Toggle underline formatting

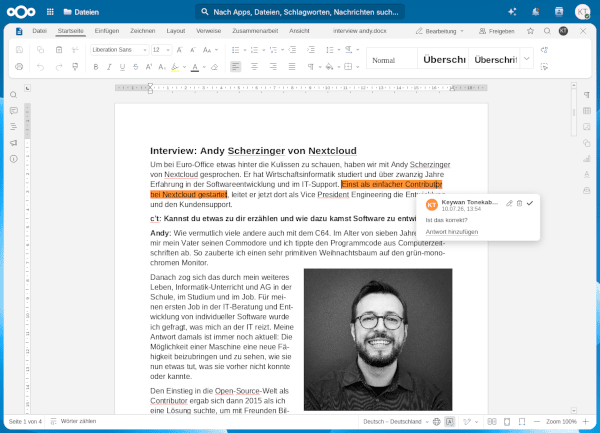click(122, 67)
